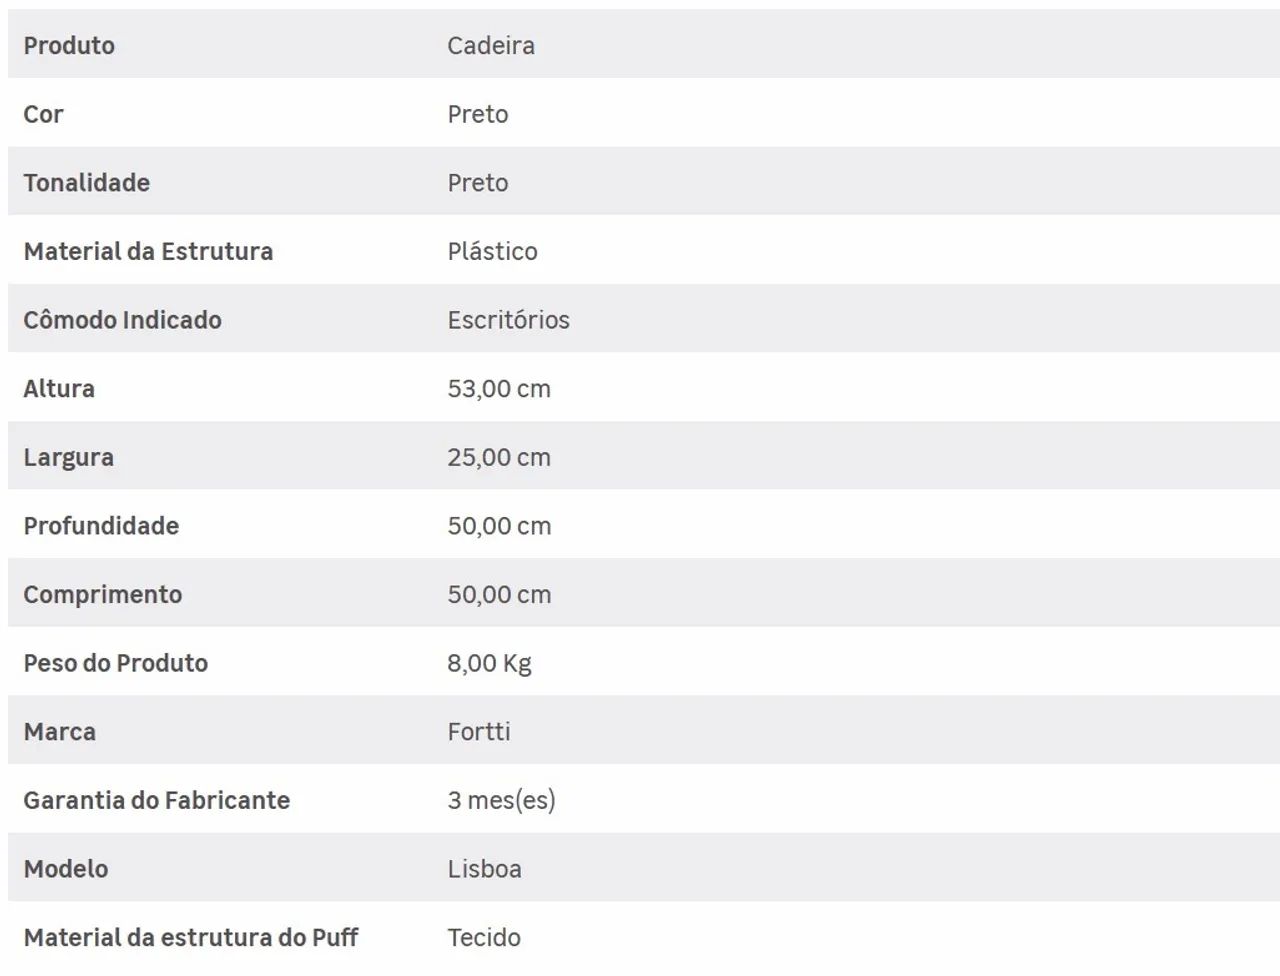Select the Material da Estrutura label

pos(148,251)
